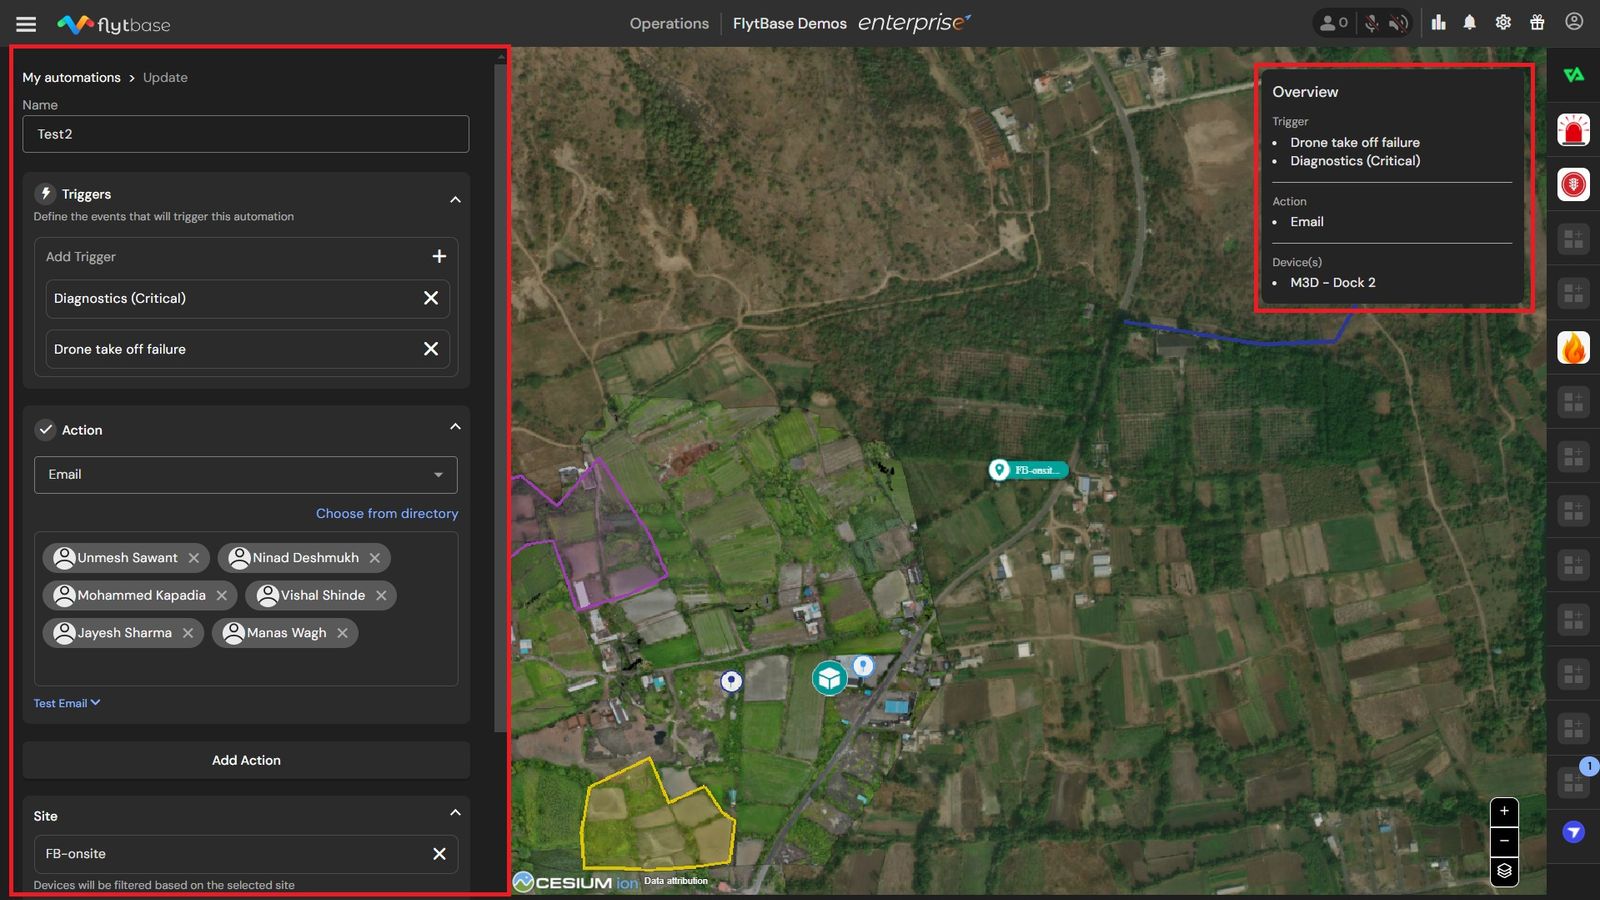Collapse the Action section
The height and width of the screenshot is (900, 1600).
[x=455, y=427]
